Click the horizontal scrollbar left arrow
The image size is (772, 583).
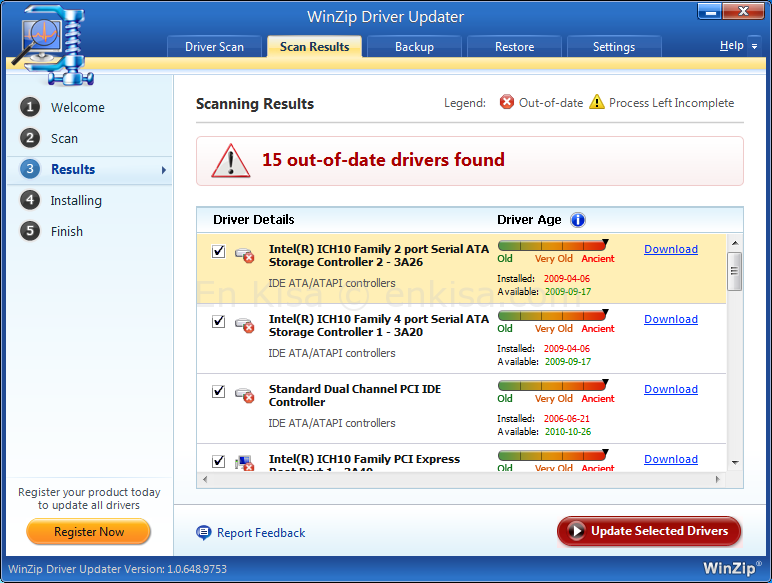pos(205,479)
